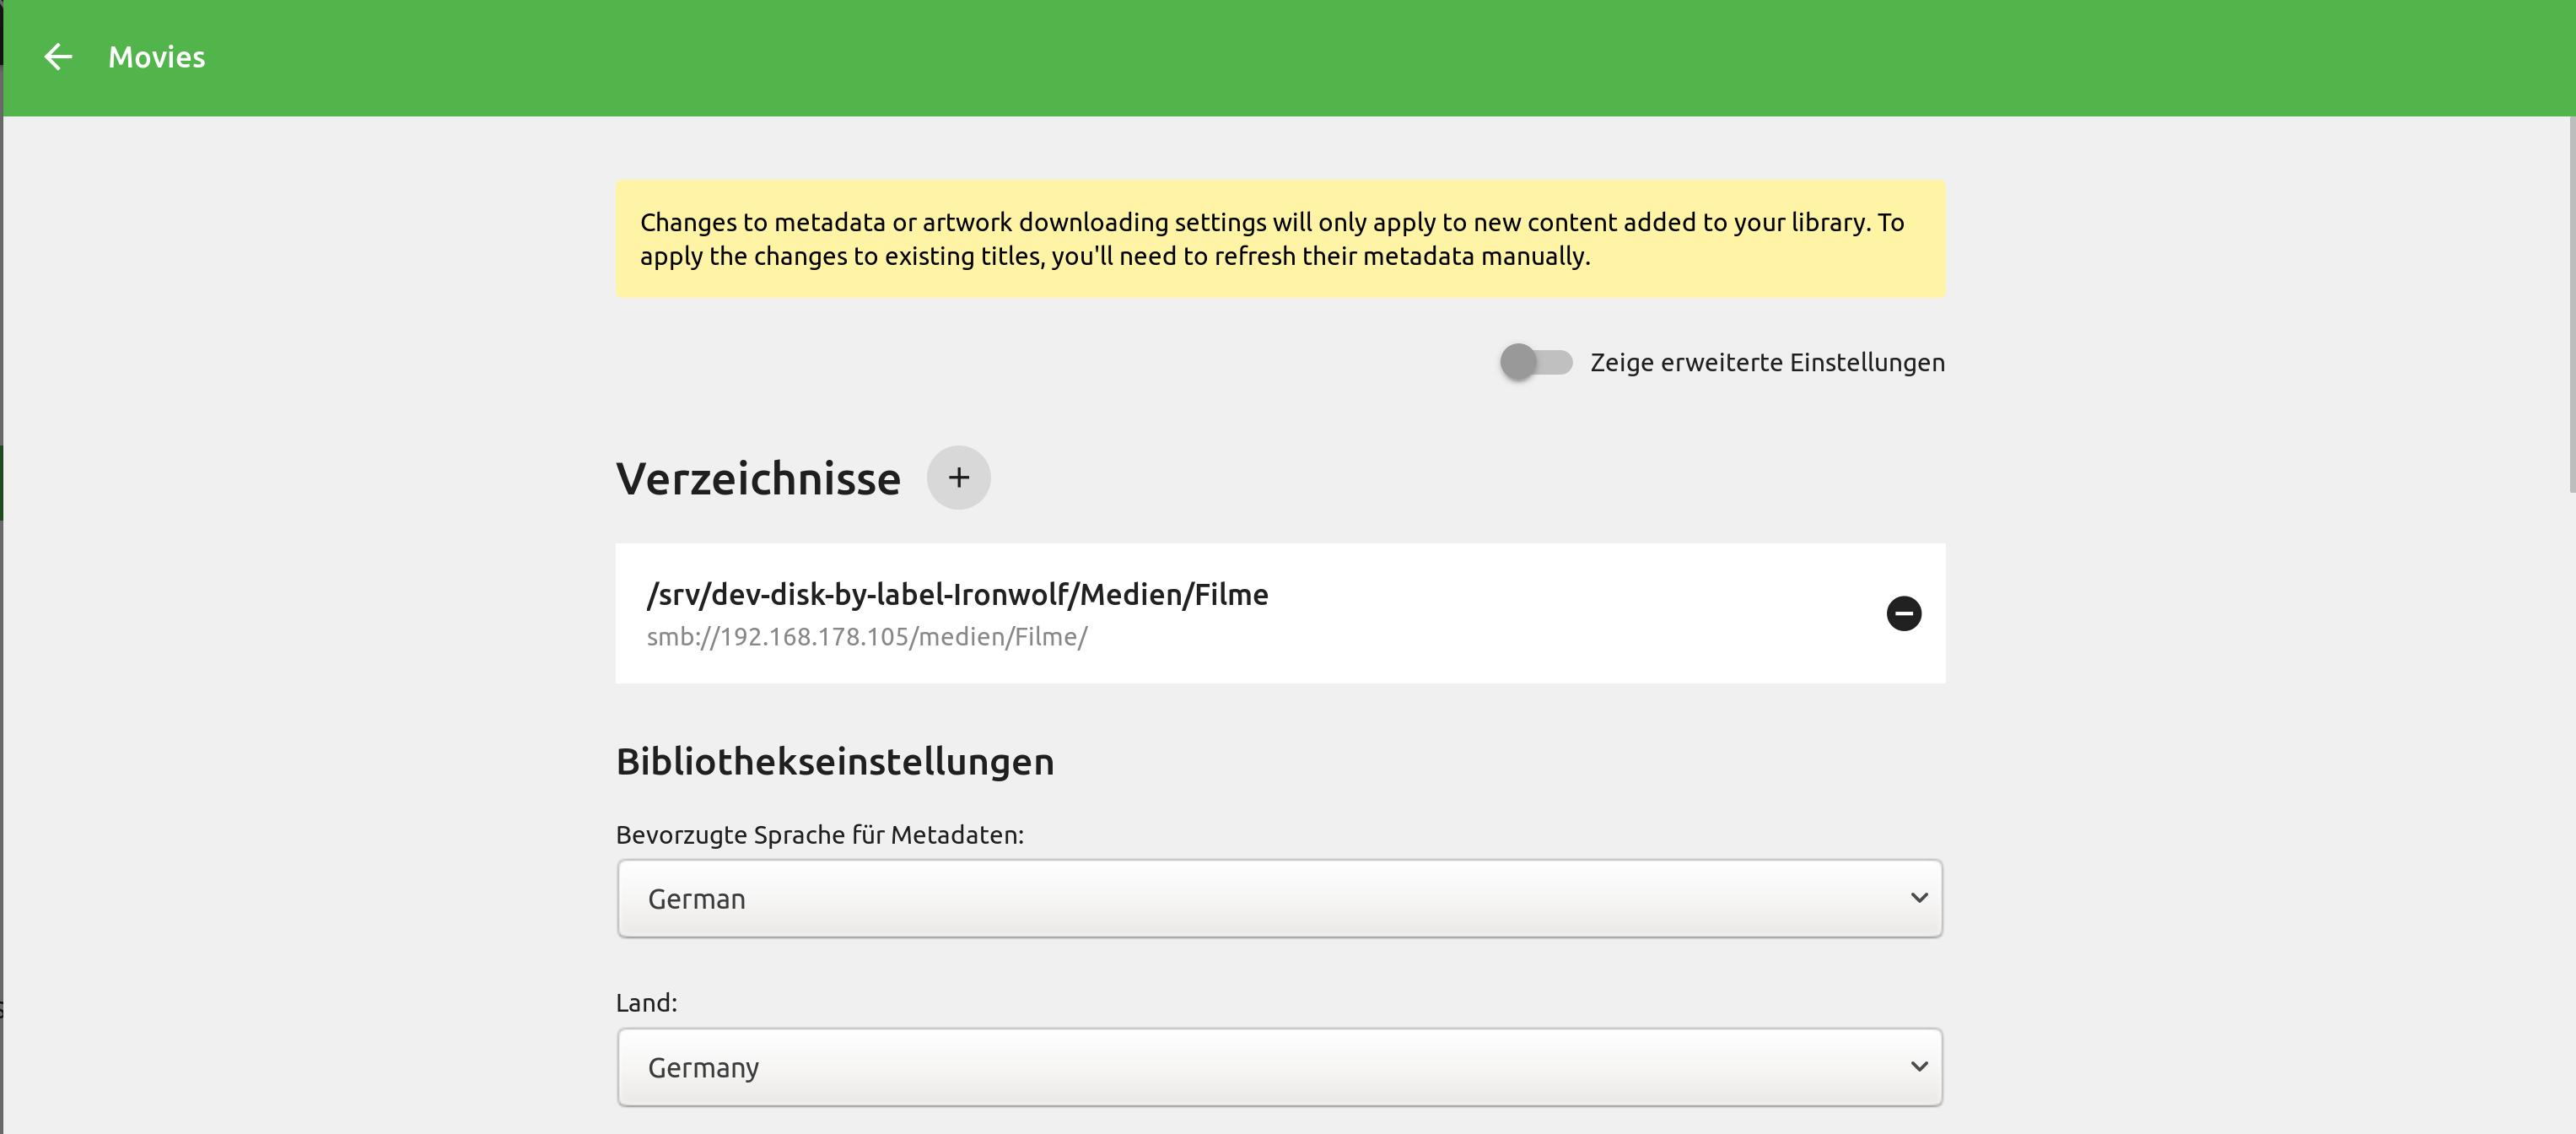This screenshot has height=1134, width=2576.
Task: Go back using the arrow icon
Action: (x=58, y=57)
